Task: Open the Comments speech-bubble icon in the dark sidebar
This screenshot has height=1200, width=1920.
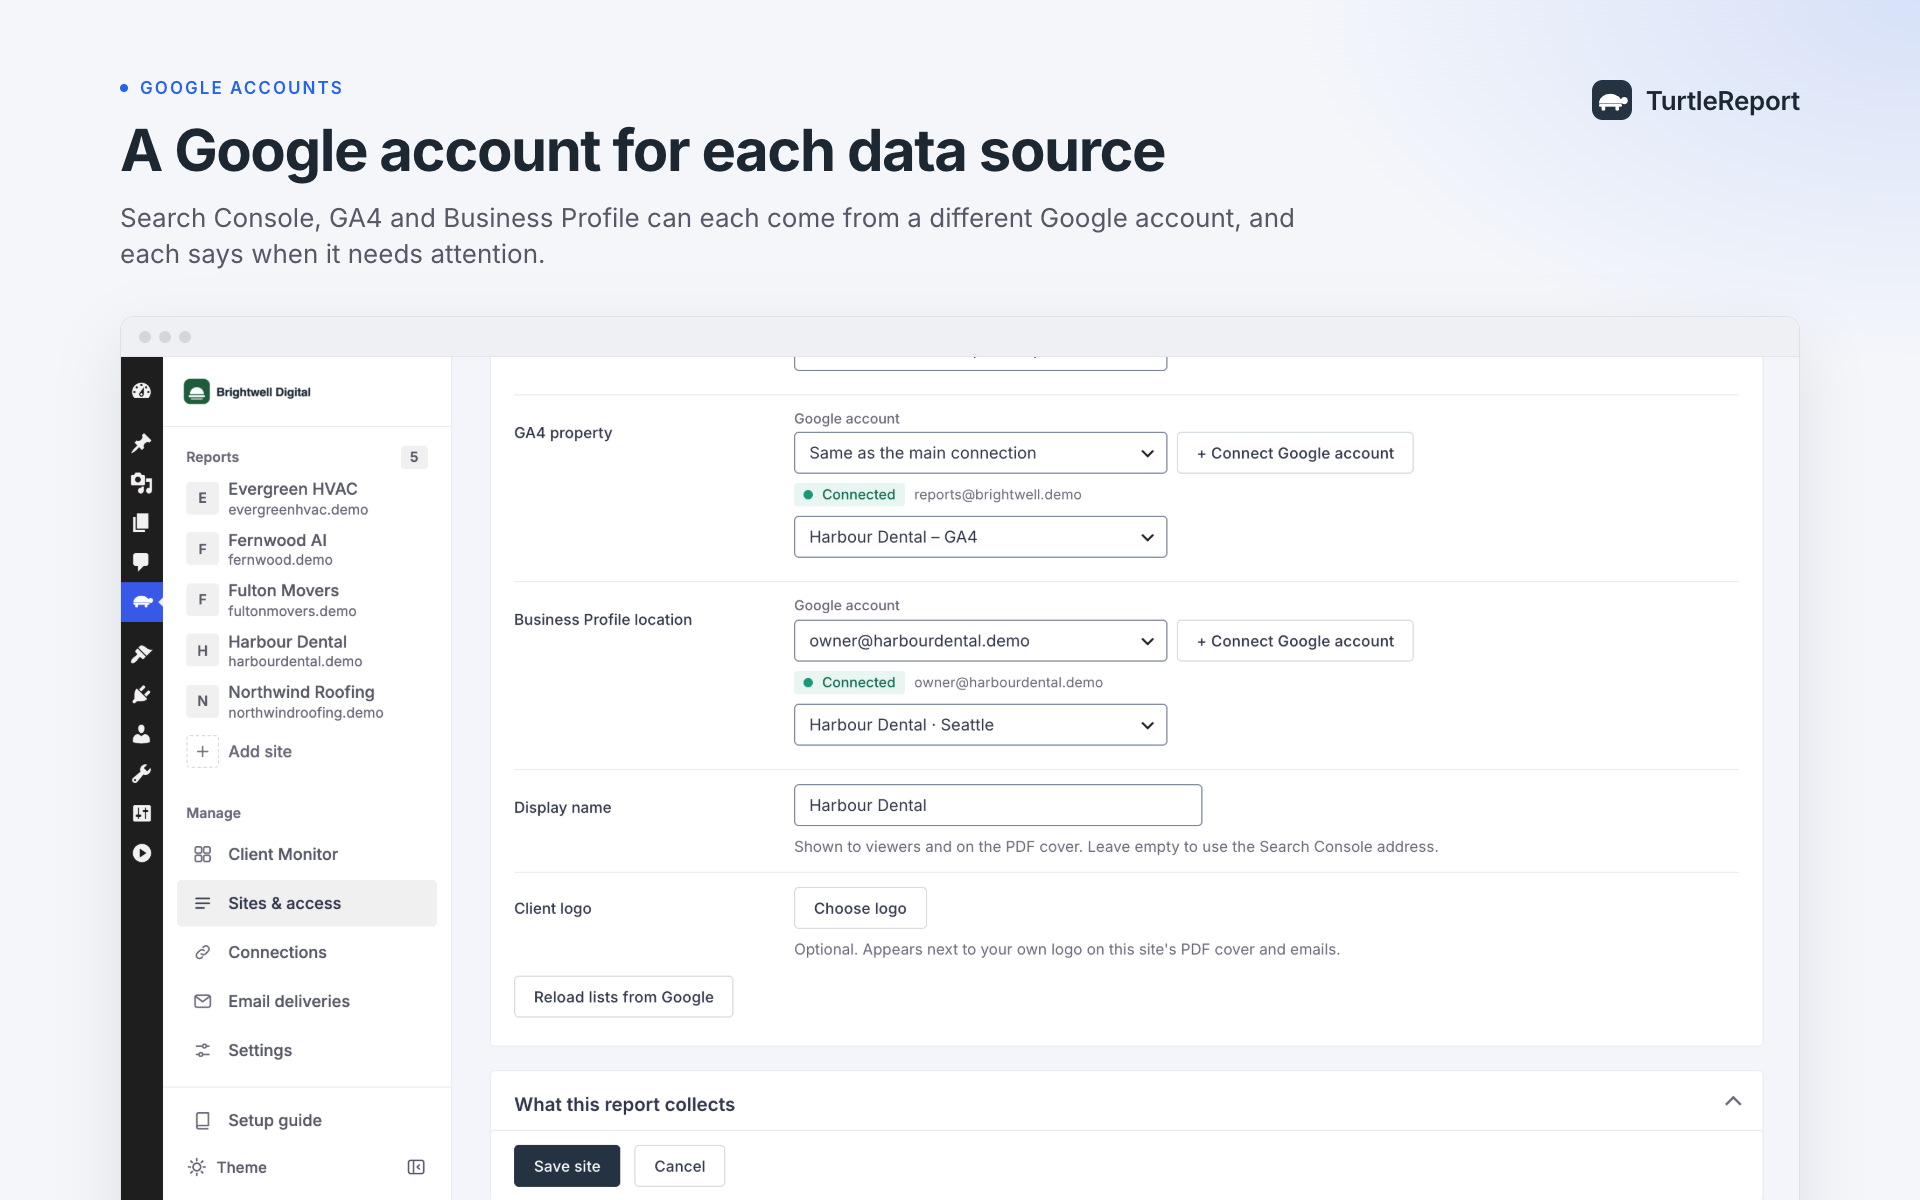Action: 141,562
